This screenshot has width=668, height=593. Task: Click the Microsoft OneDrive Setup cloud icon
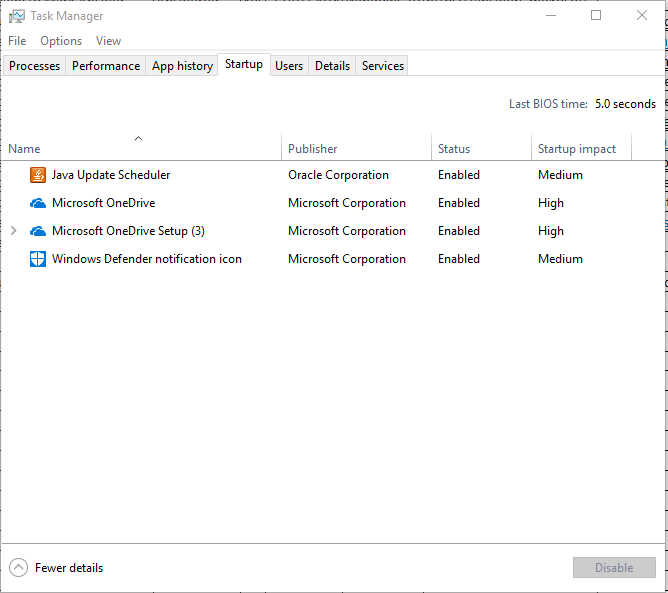38,231
